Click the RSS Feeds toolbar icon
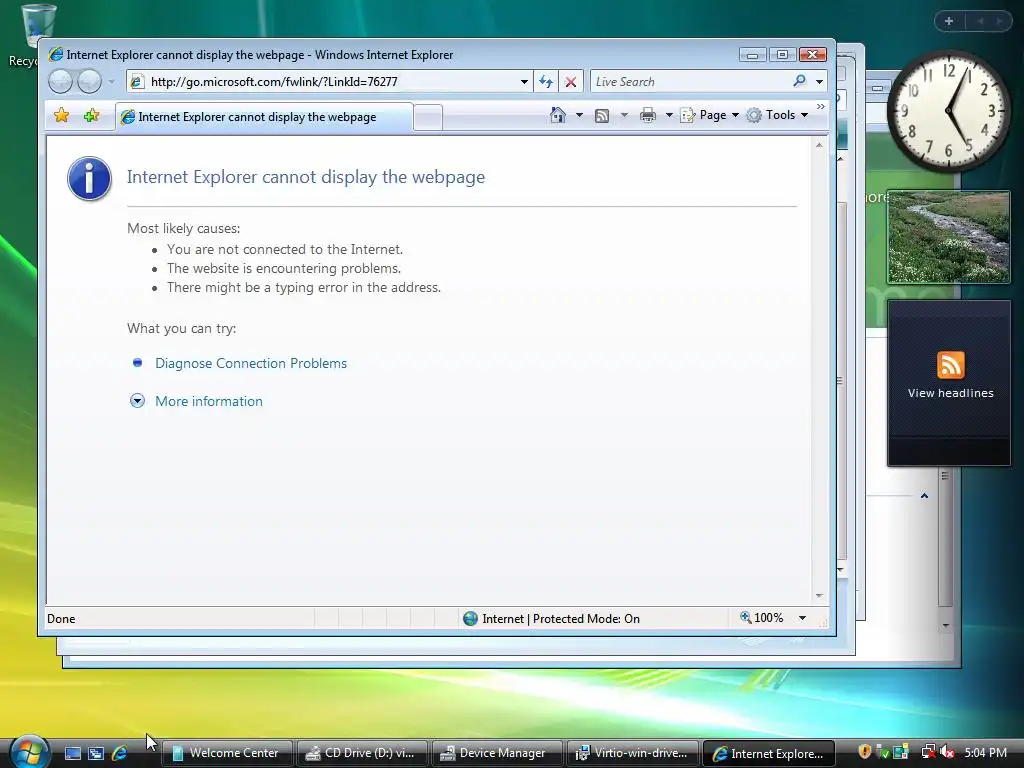1024x768 pixels. pyautogui.click(x=601, y=116)
